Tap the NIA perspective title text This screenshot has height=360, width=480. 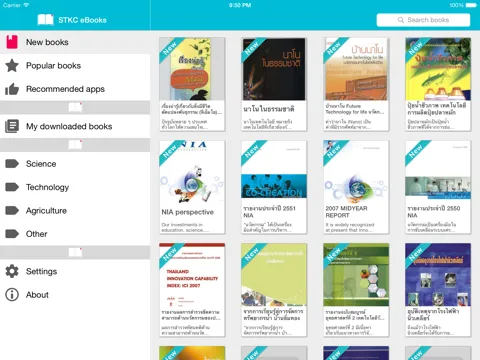(x=188, y=212)
